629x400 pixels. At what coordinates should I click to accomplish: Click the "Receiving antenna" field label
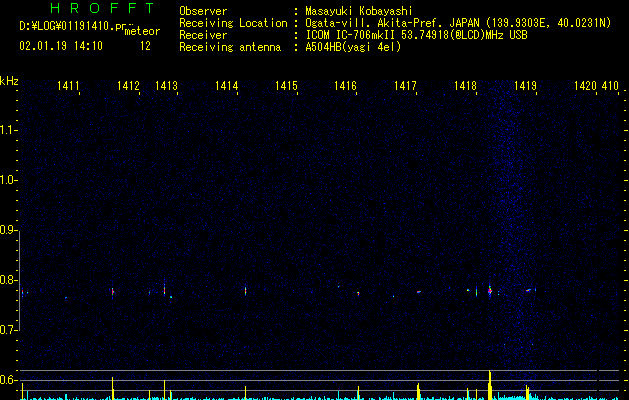pyautogui.click(x=230, y=47)
